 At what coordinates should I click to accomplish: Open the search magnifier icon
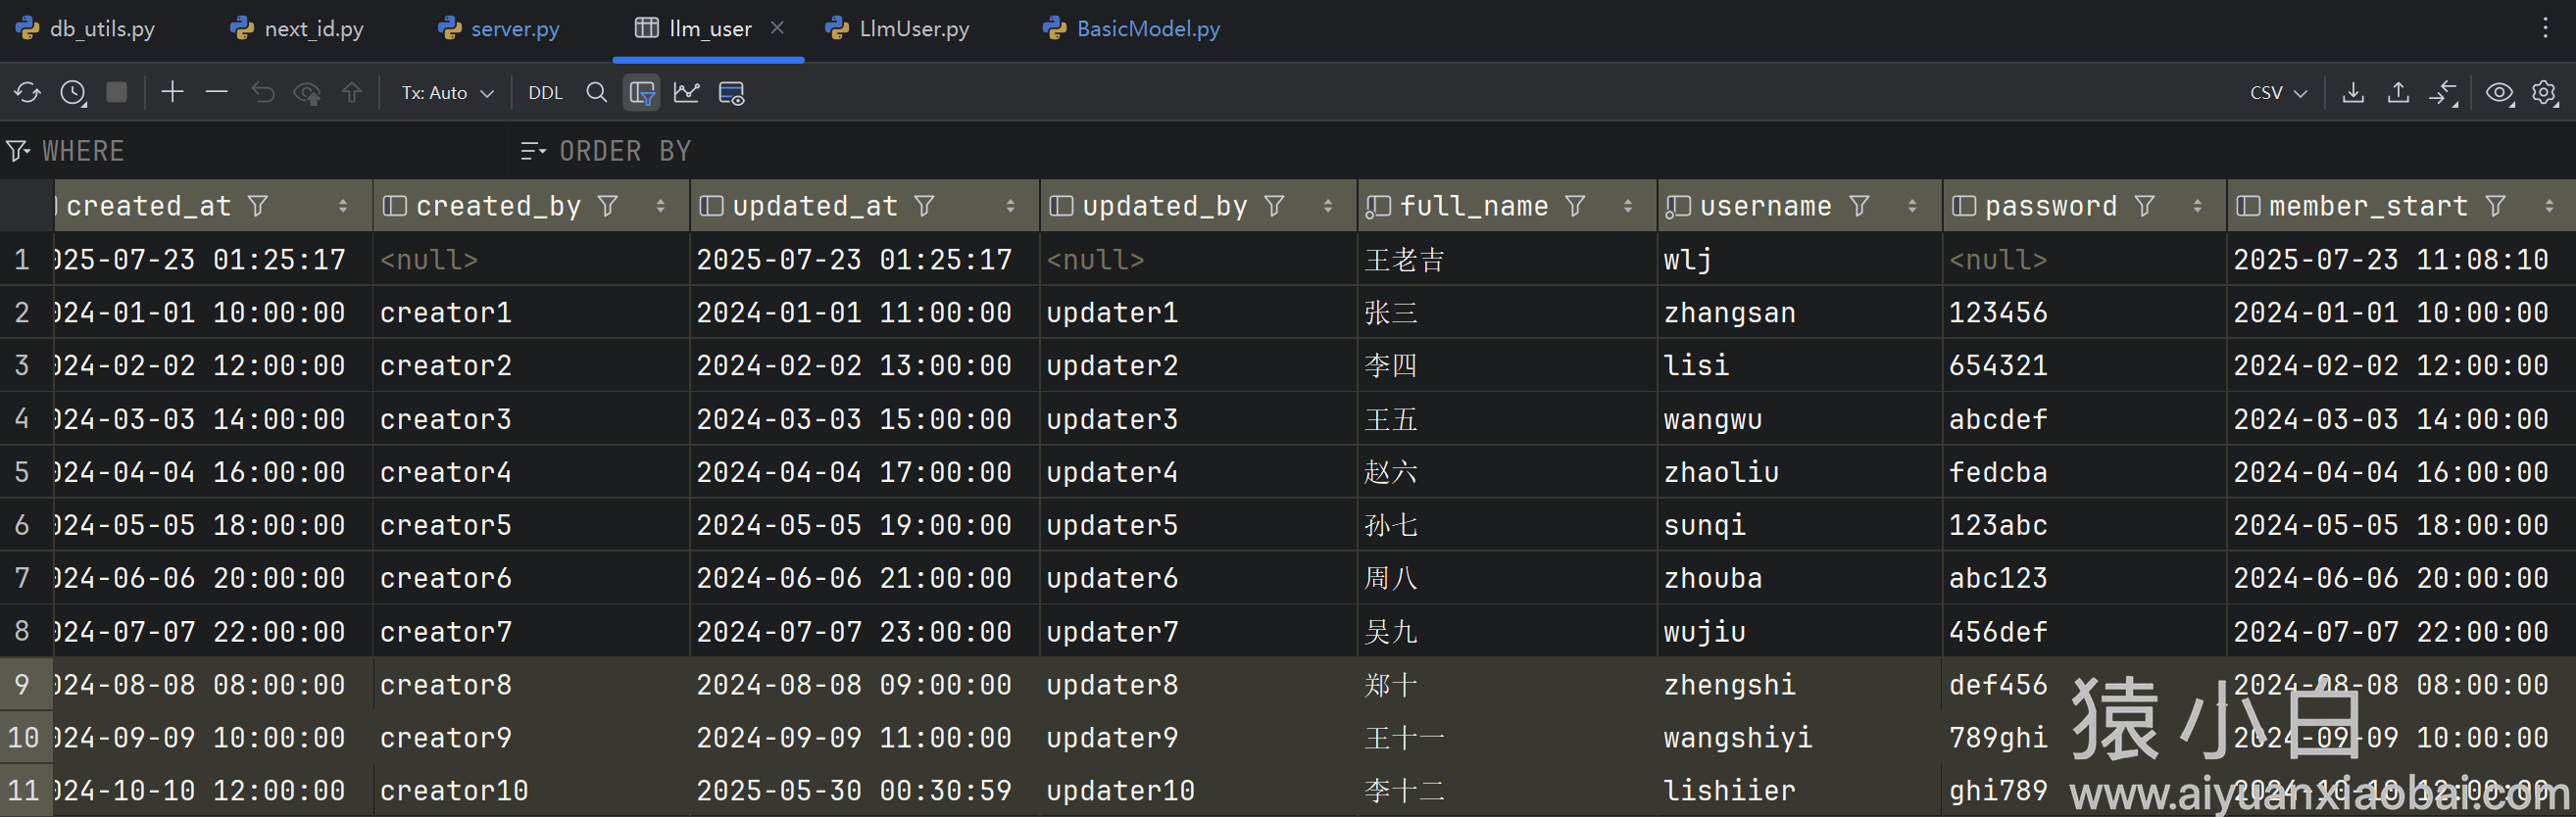coord(596,93)
